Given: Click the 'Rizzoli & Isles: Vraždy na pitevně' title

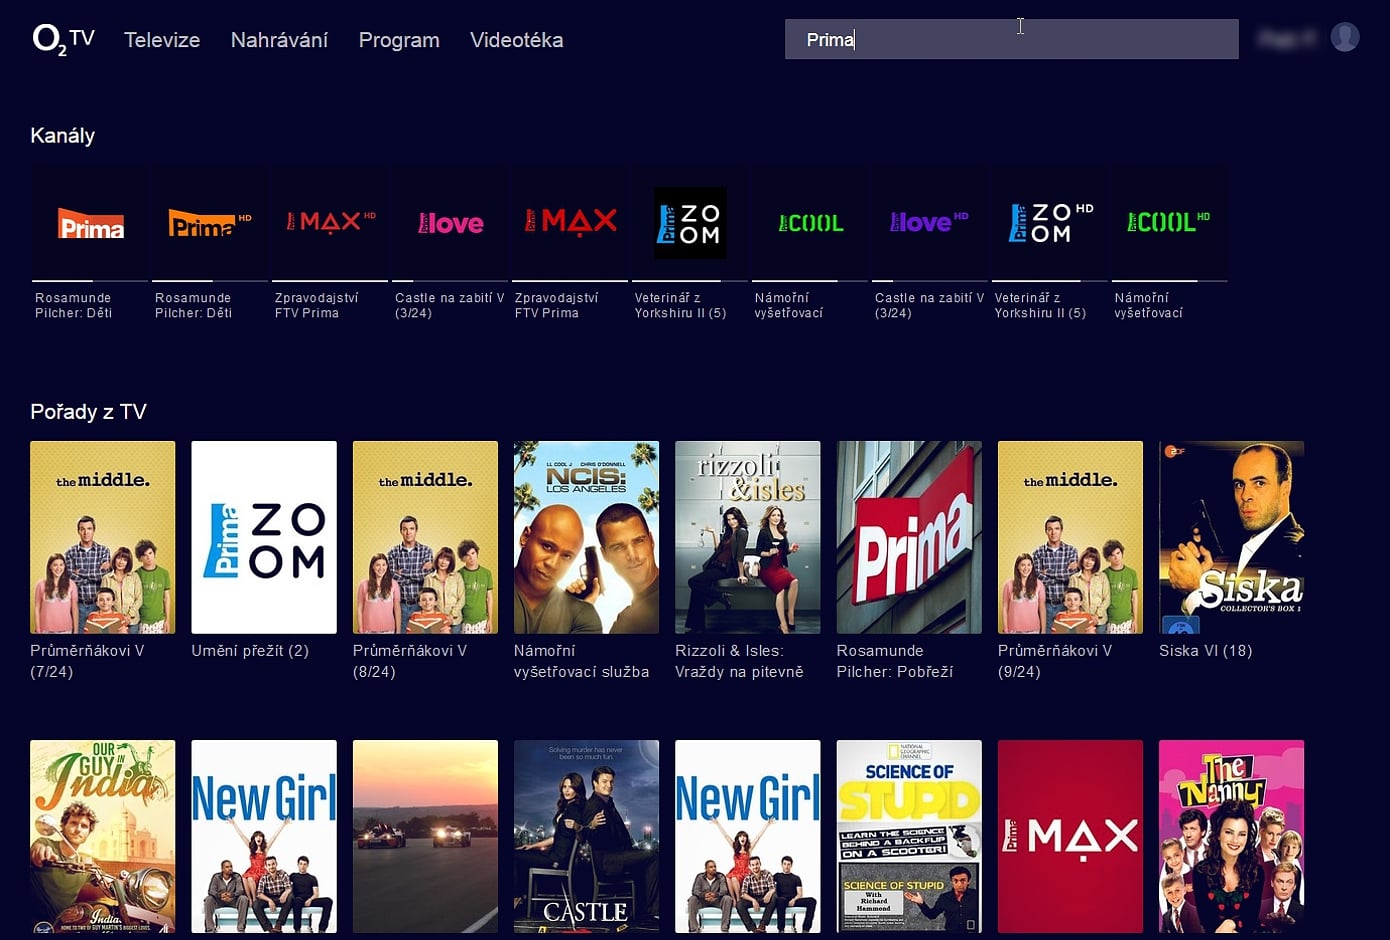Looking at the screenshot, I should click(740, 661).
